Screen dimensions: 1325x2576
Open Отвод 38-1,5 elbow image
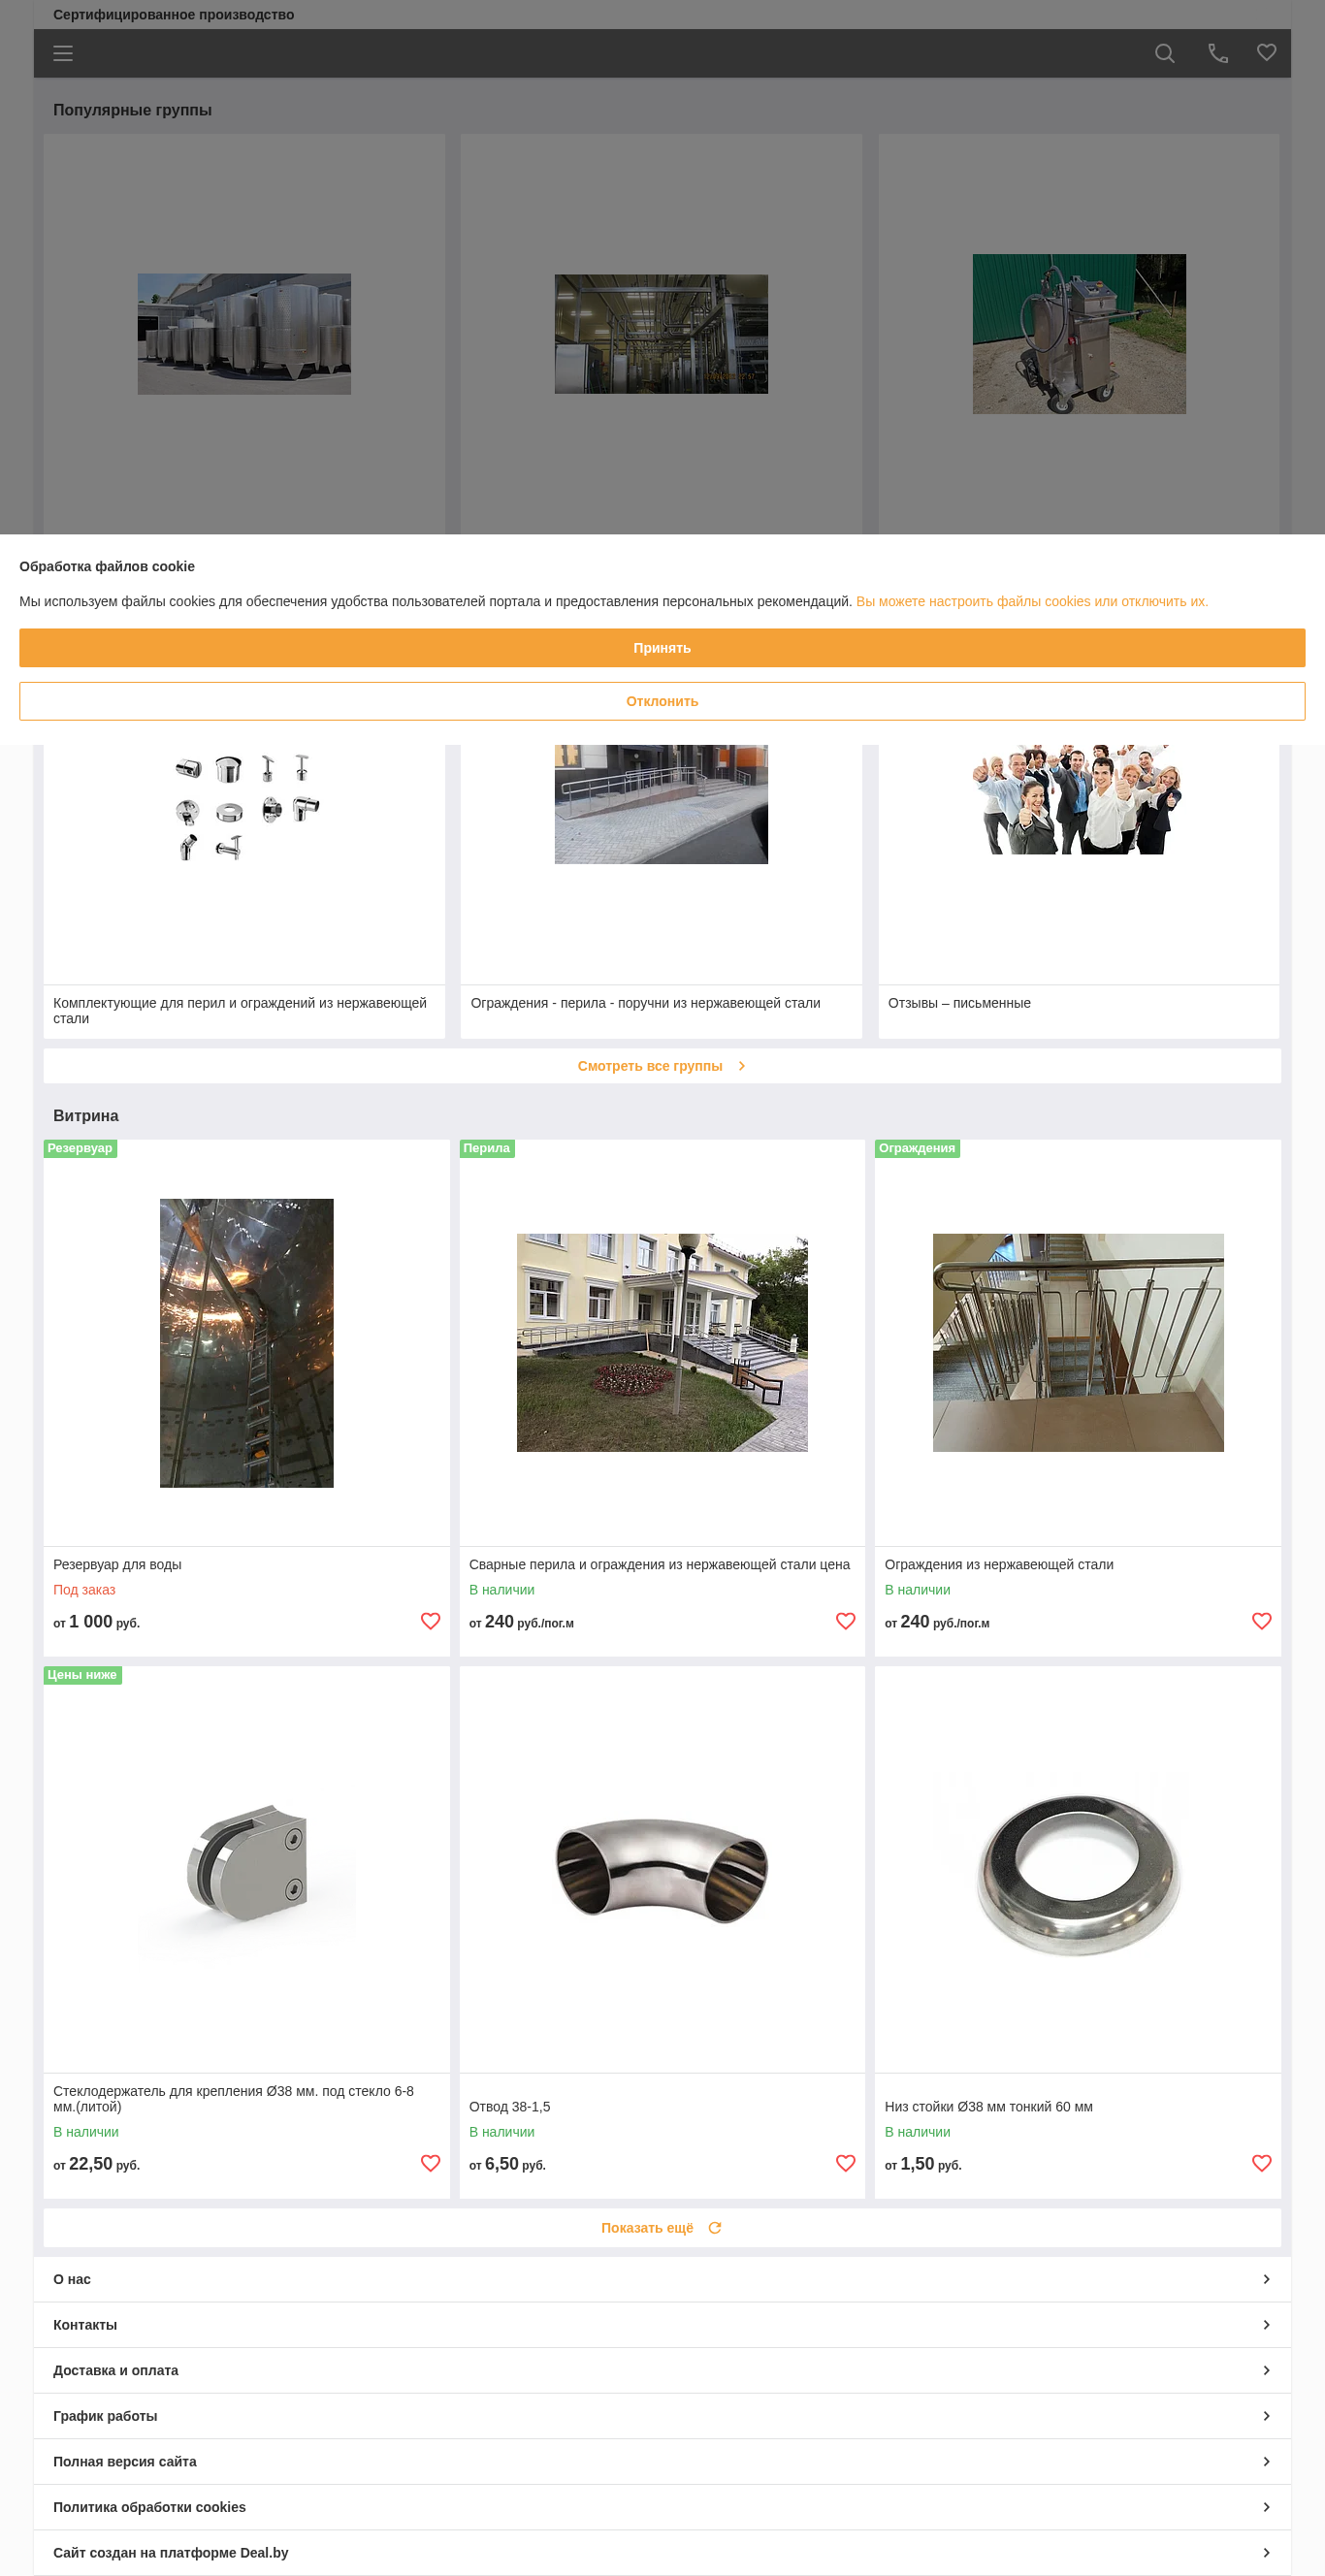pos(662,1870)
